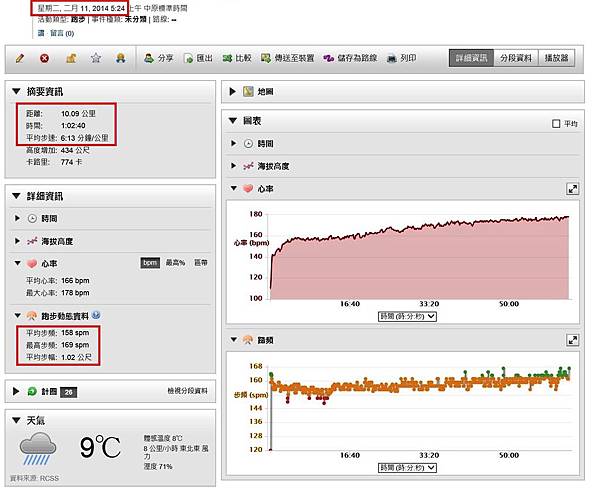Switch to the 分段資料 tab
This screenshot has height=493, width=600.
(516, 58)
